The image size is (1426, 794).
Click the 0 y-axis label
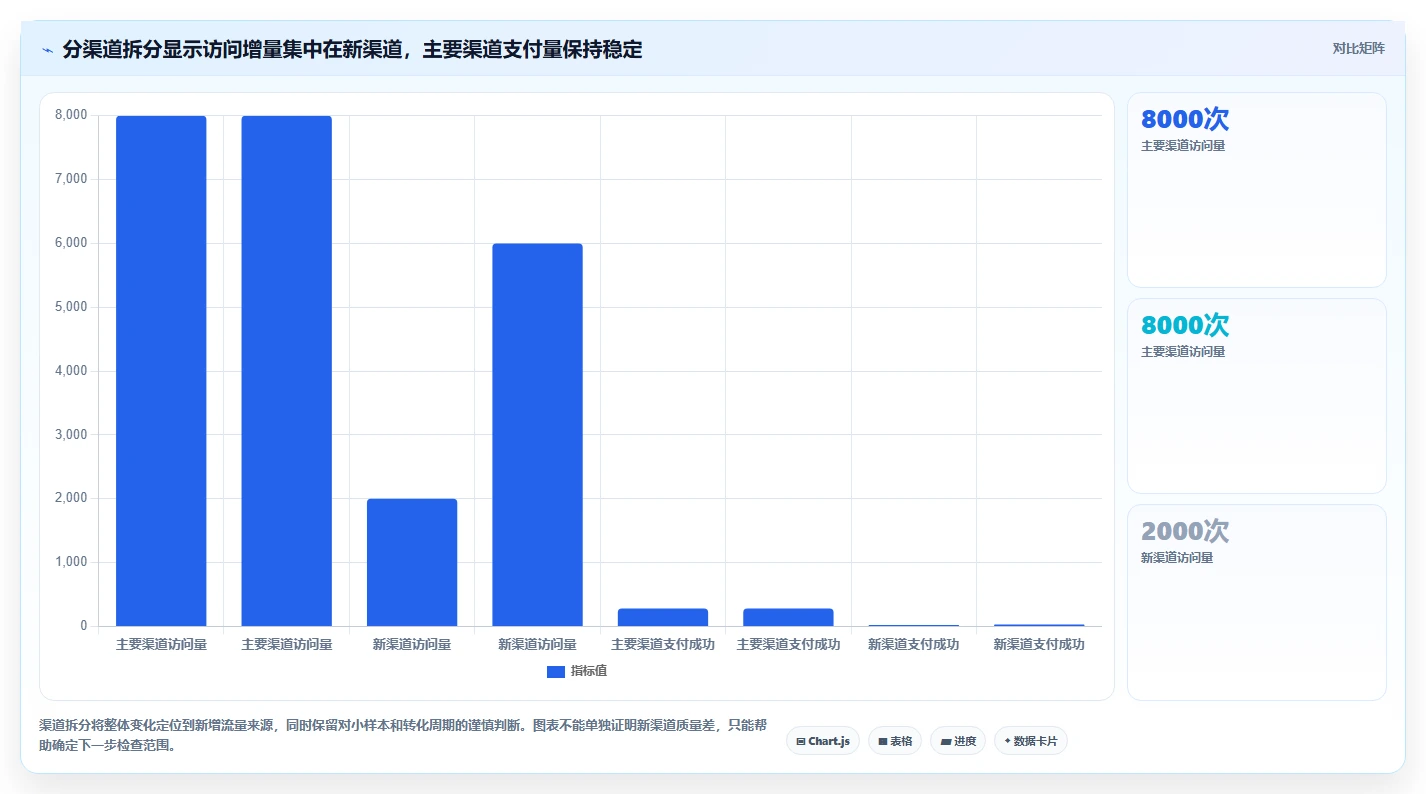pos(84,626)
